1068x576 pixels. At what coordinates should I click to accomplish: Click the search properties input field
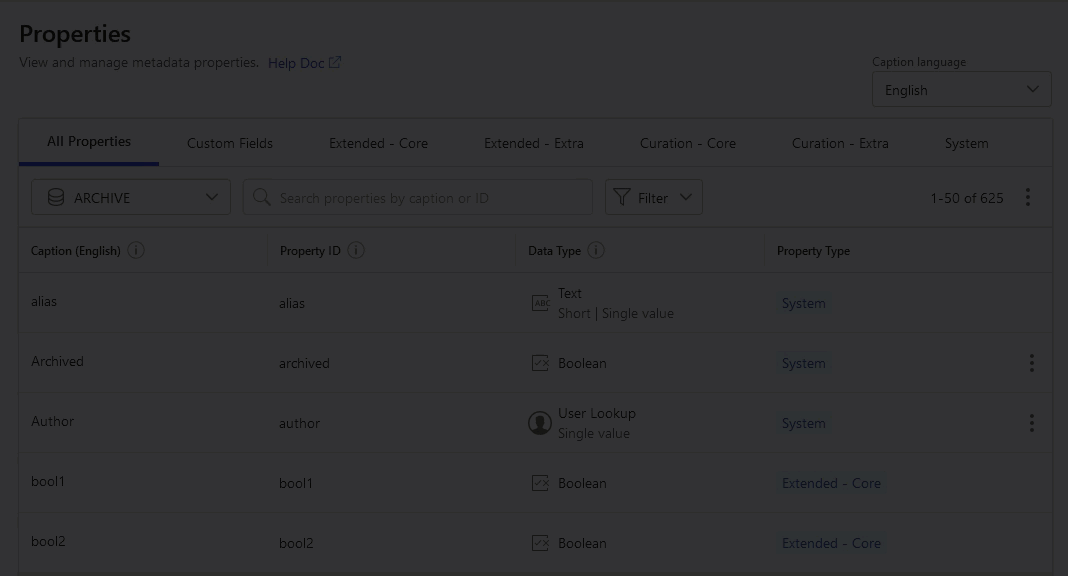pos(430,198)
